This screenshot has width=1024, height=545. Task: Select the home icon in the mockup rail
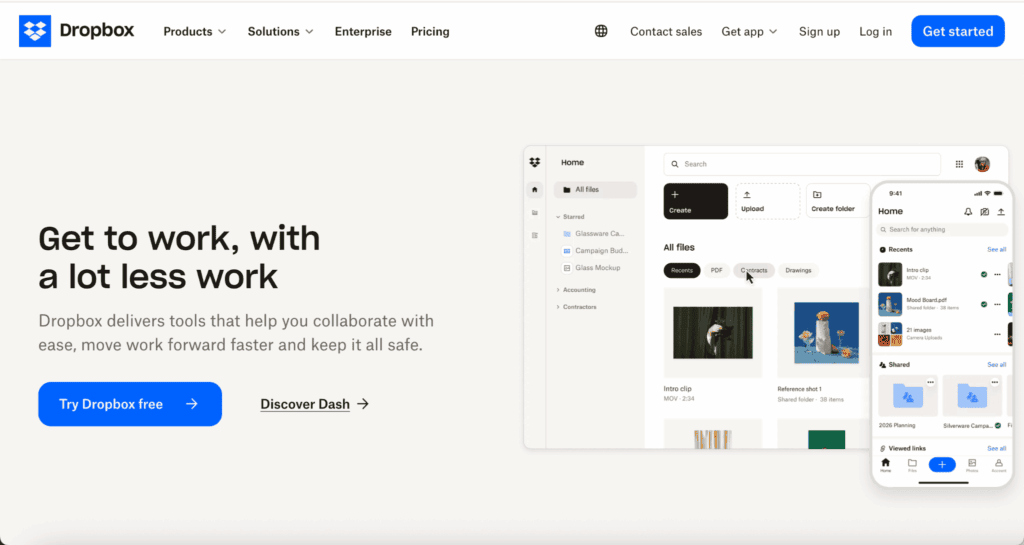point(535,190)
